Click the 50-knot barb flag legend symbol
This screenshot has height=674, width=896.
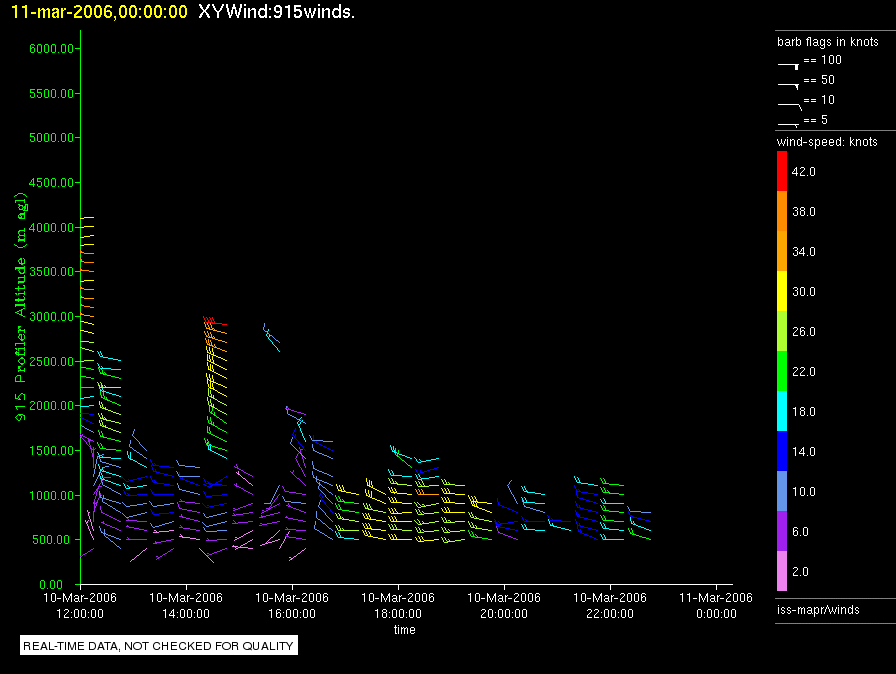[788, 84]
